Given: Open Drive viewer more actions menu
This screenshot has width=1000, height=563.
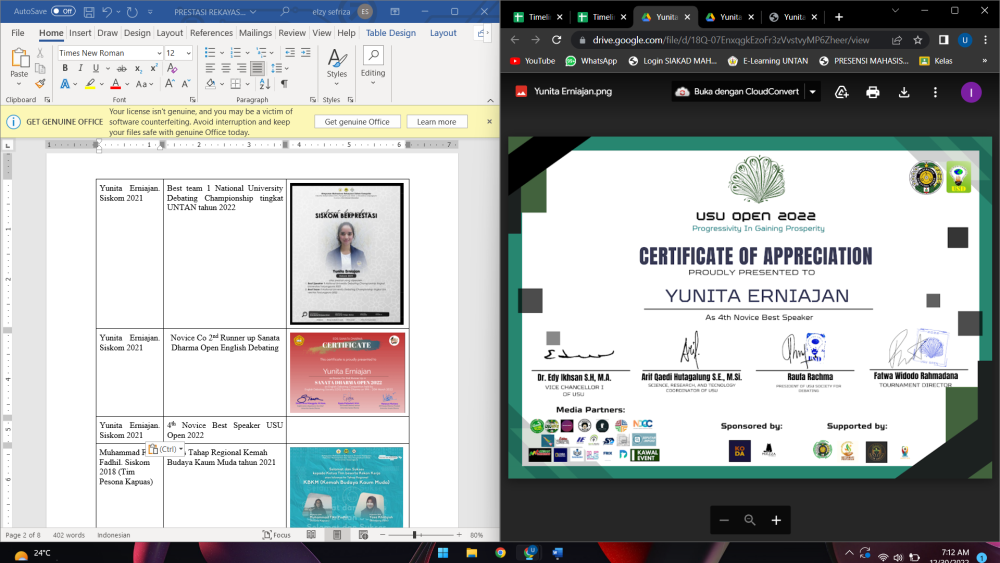Looking at the screenshot, I should (x=935, y=92).
